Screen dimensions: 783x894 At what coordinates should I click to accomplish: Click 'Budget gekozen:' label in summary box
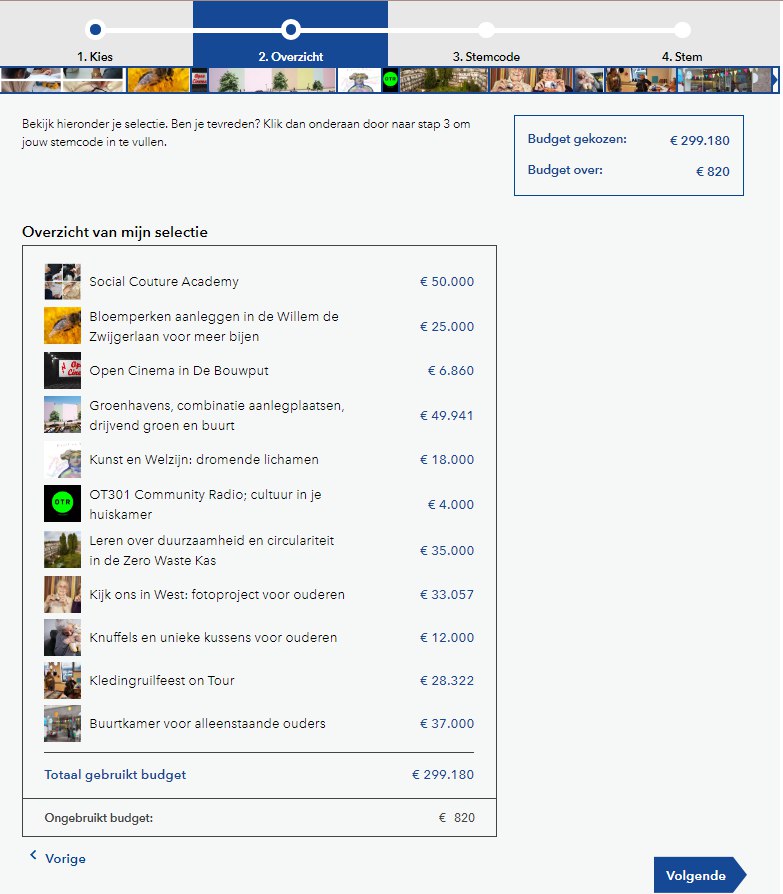(x=577, y=139)
